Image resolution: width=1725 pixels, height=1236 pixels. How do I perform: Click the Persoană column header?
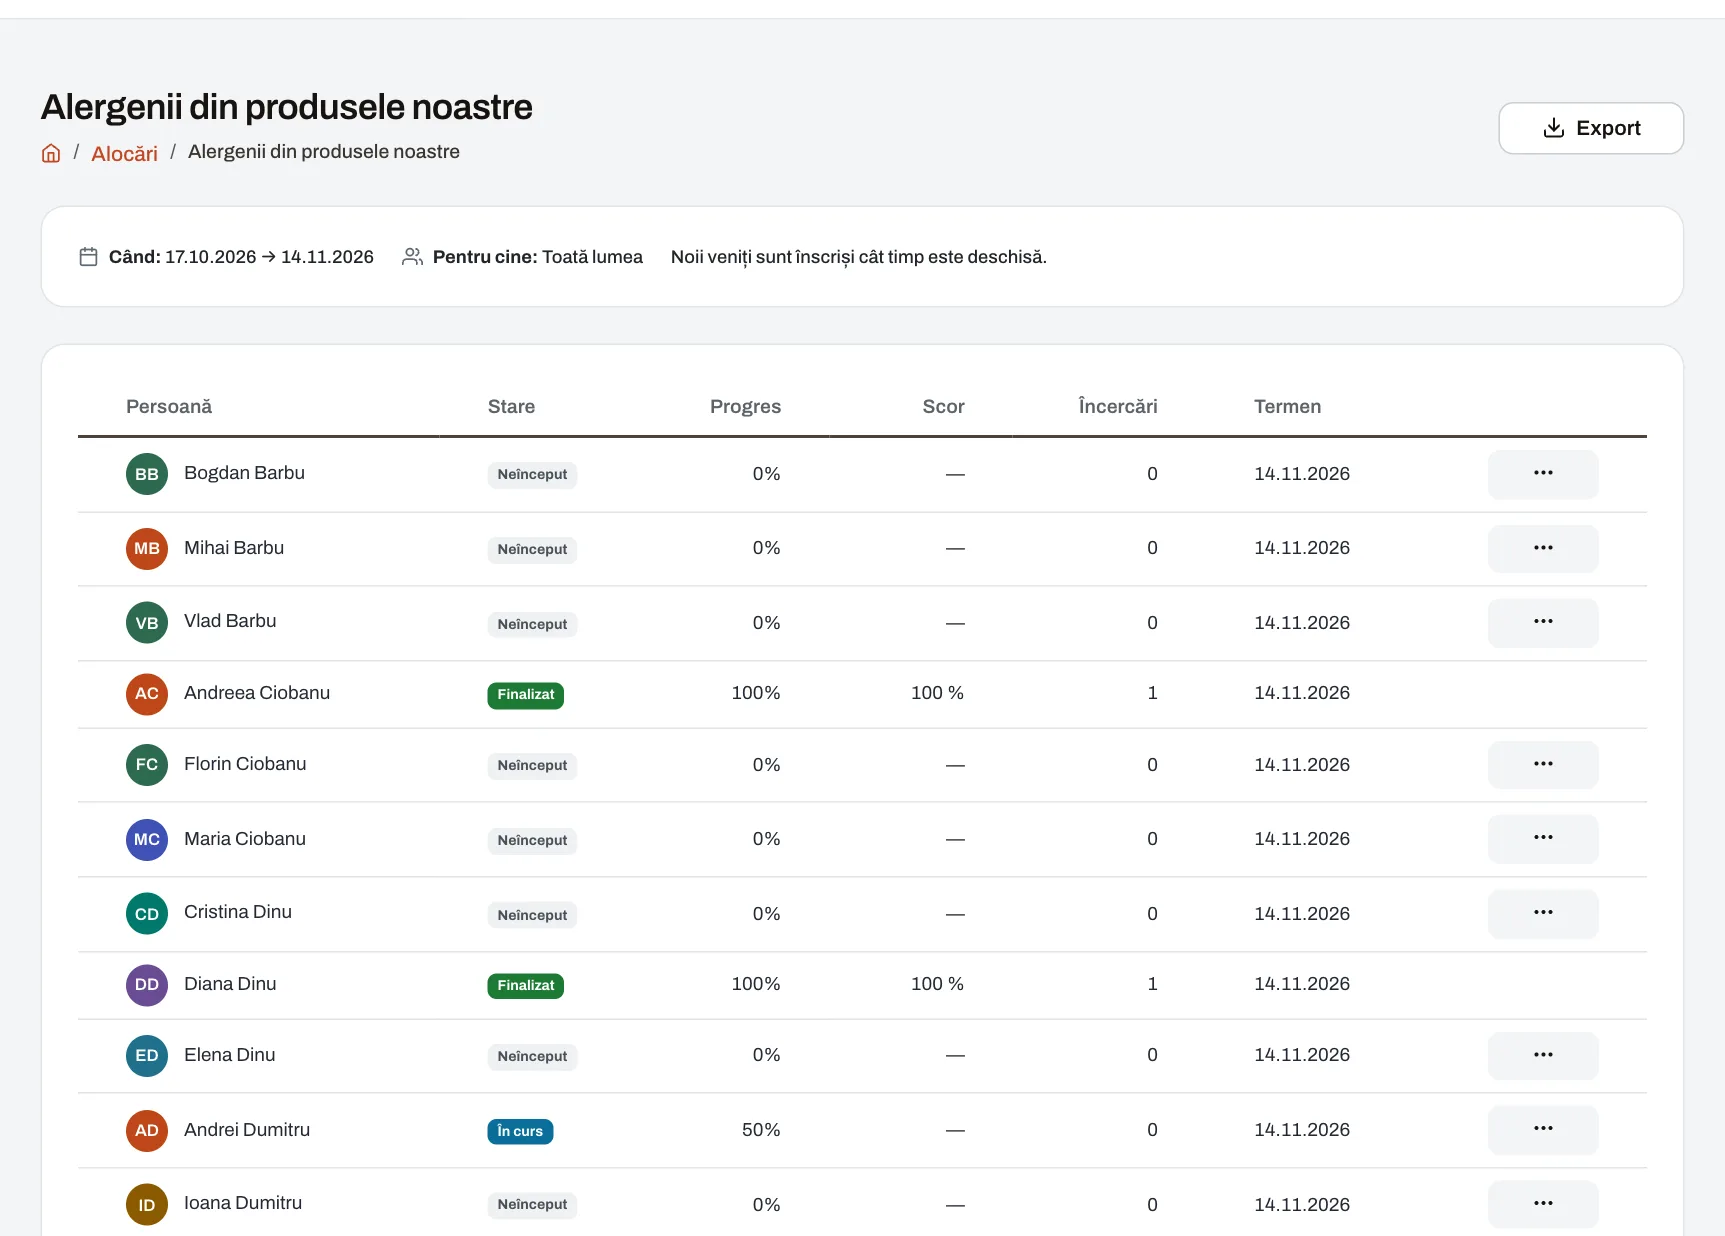[169, 406]
